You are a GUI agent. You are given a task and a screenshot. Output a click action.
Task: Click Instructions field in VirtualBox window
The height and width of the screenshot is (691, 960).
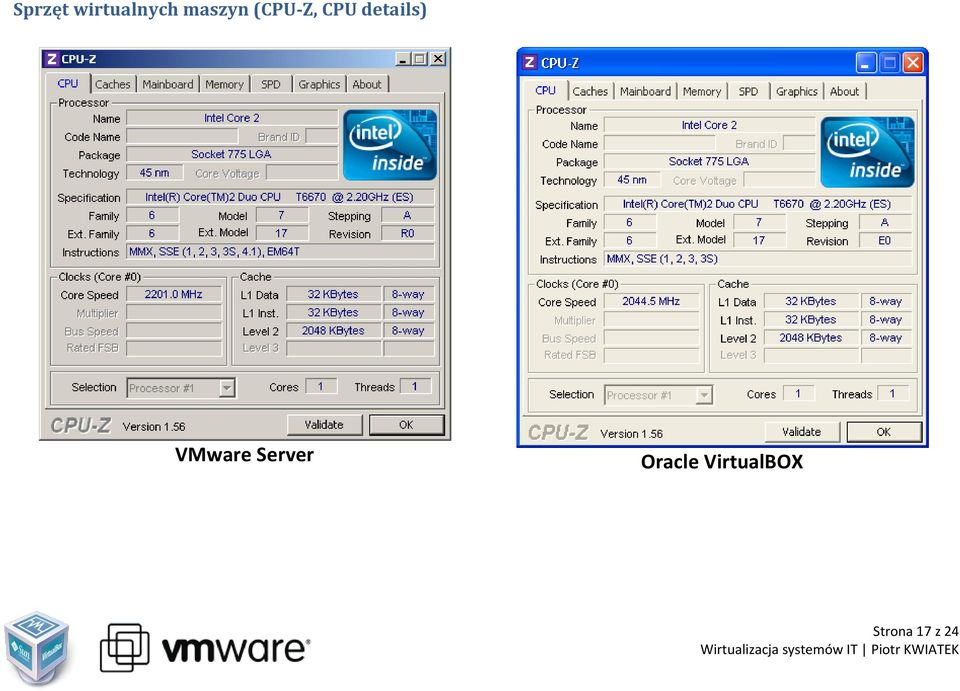[758, 259]
